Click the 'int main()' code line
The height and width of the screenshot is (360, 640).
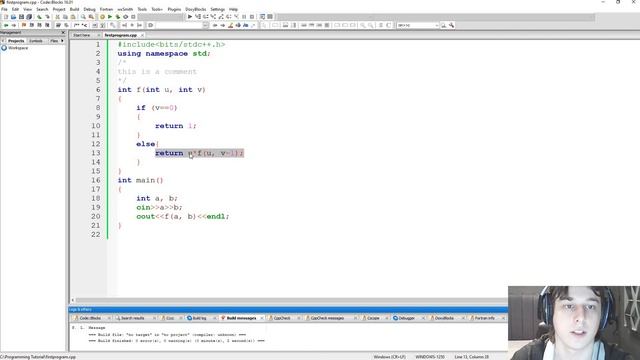(140, 180)
